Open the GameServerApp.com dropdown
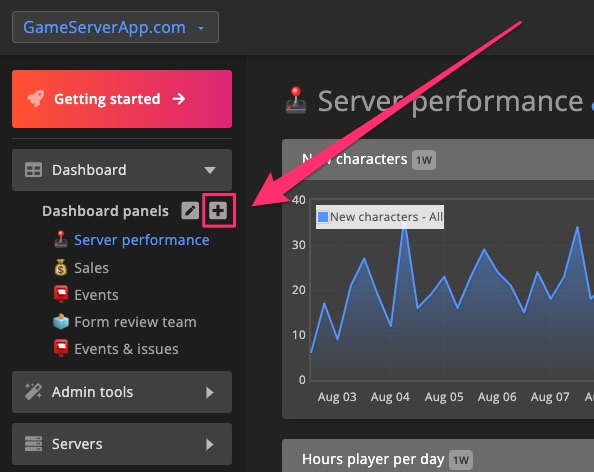The width and height of the screenshot is (594, 472). pyautogui.click(x=115, y=27)
